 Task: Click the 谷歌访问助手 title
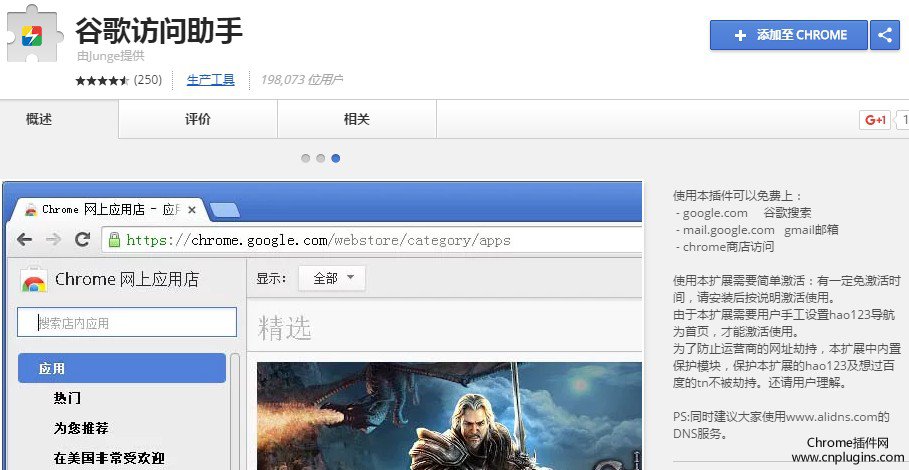(x=158, y=30)
